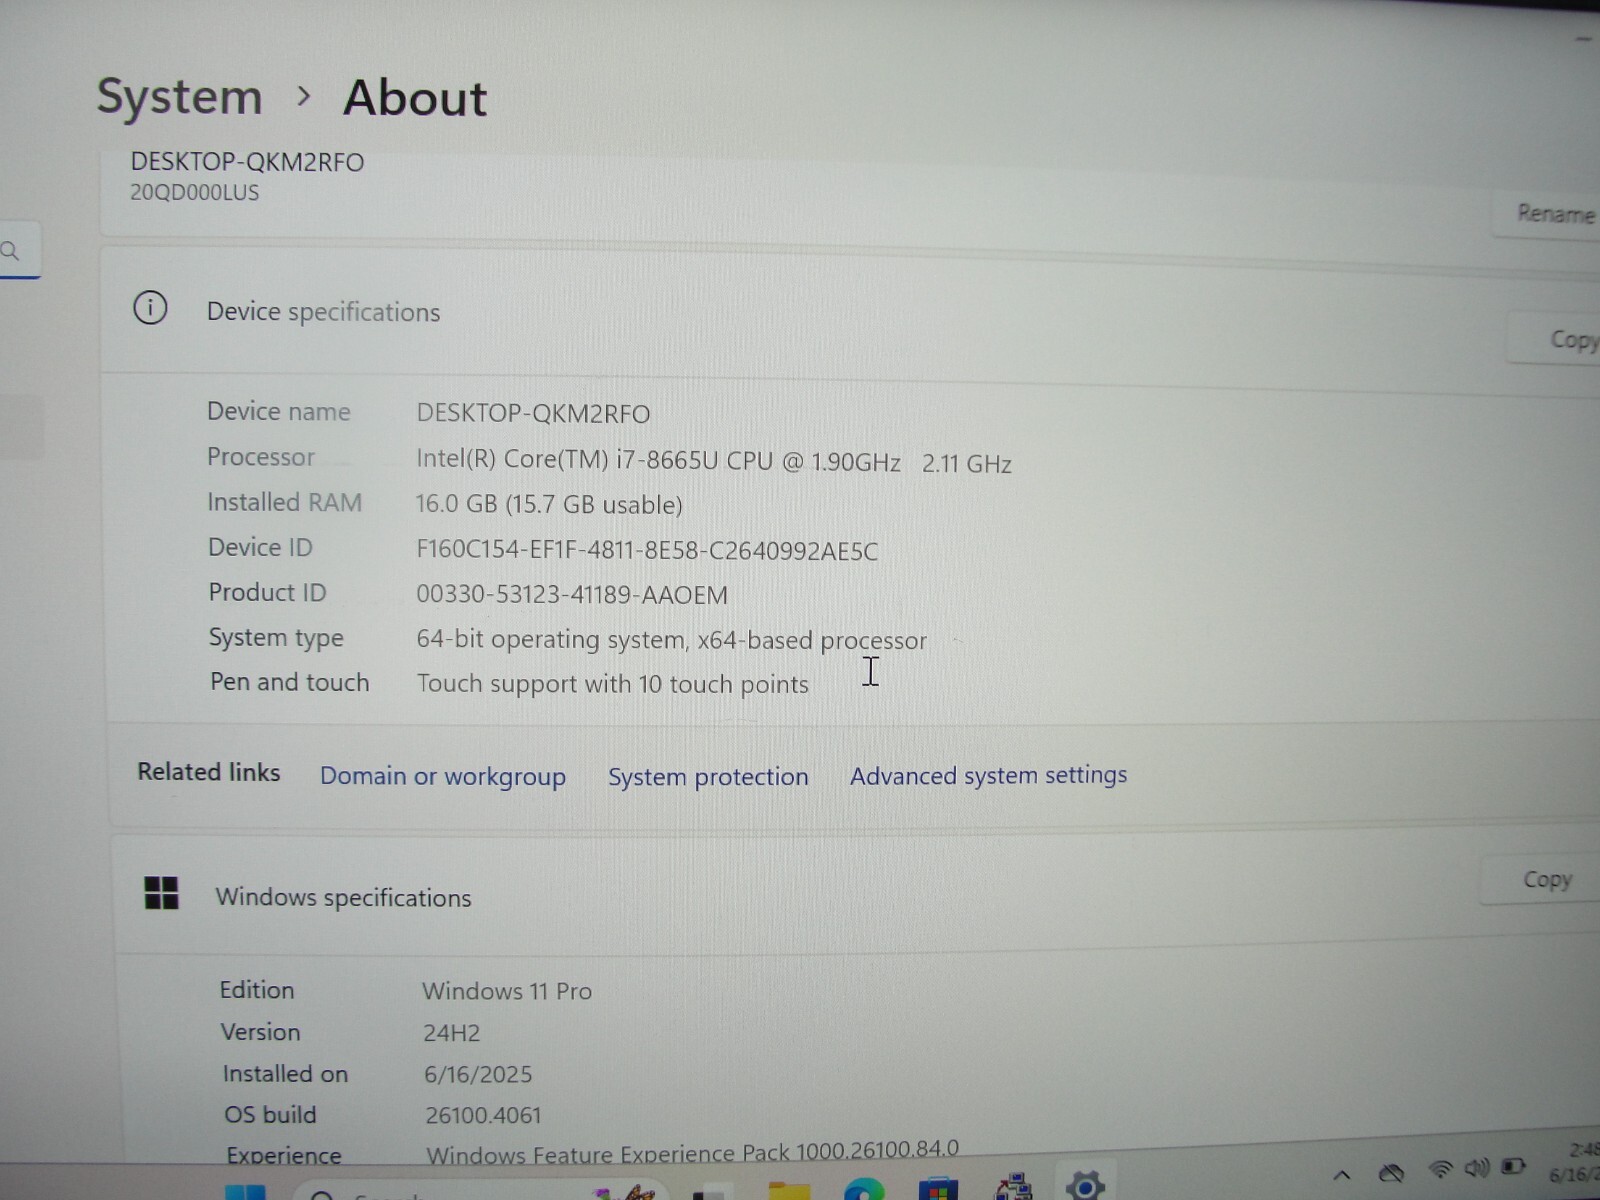The width and height of the screenshot is (1600, 1200).
Task: Open Wi-Fi network tray icon
Action: click(x=1441, y=1169)
